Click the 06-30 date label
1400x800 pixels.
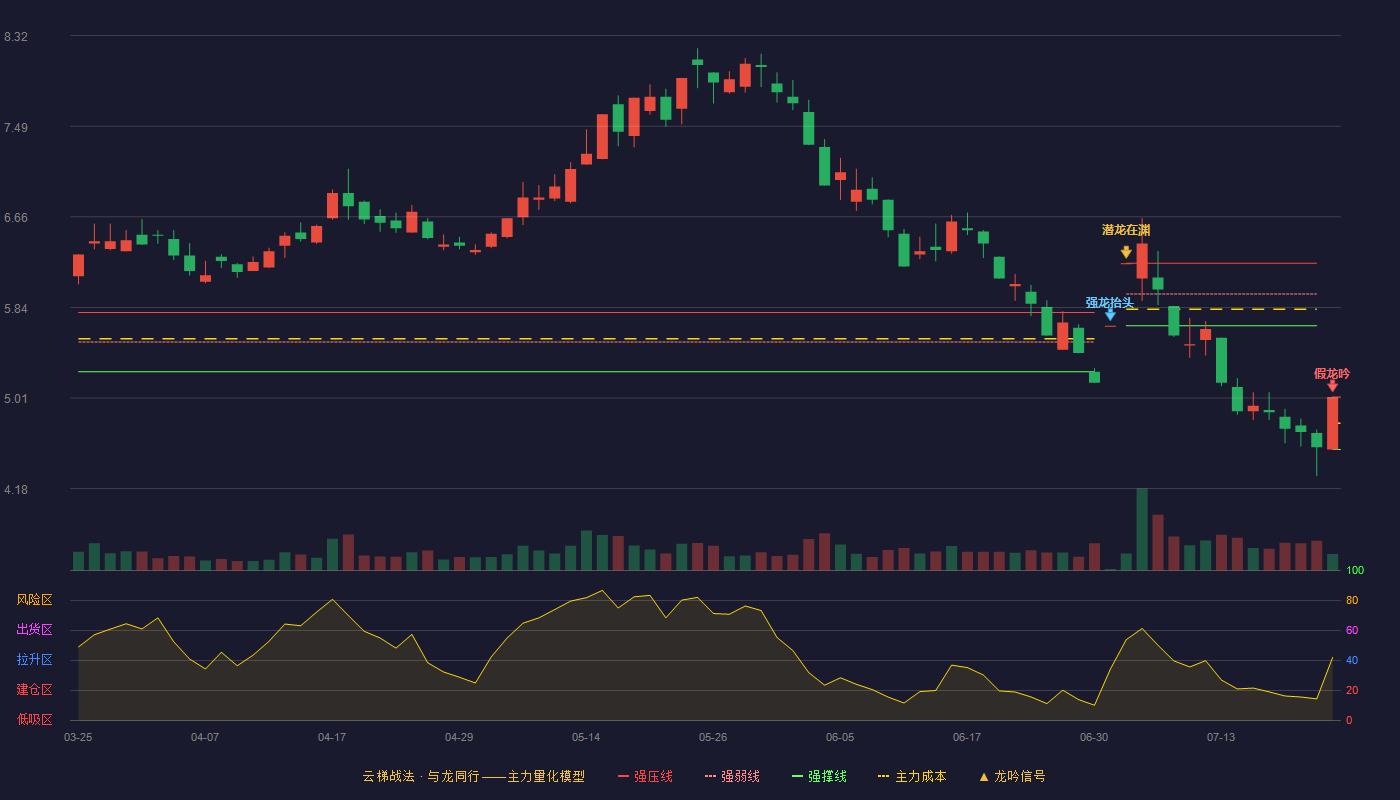click(1094, 737)
